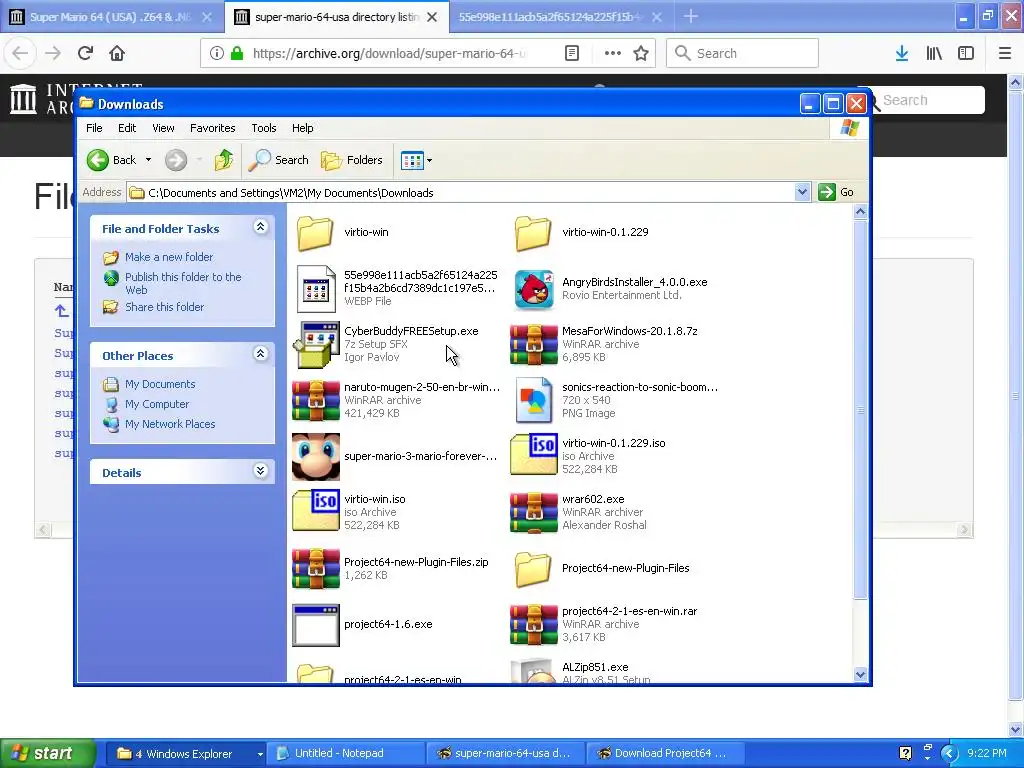Select Project64-new-Plugin-Files.zip icon
Screen dimensions: 1024x768
coord(316,568)
